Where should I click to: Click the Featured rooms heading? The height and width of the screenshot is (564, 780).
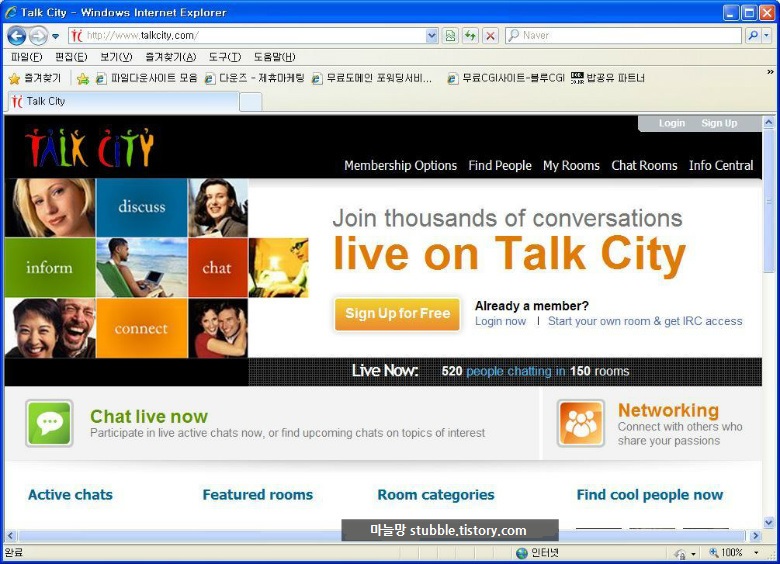(x=258, y=495)
